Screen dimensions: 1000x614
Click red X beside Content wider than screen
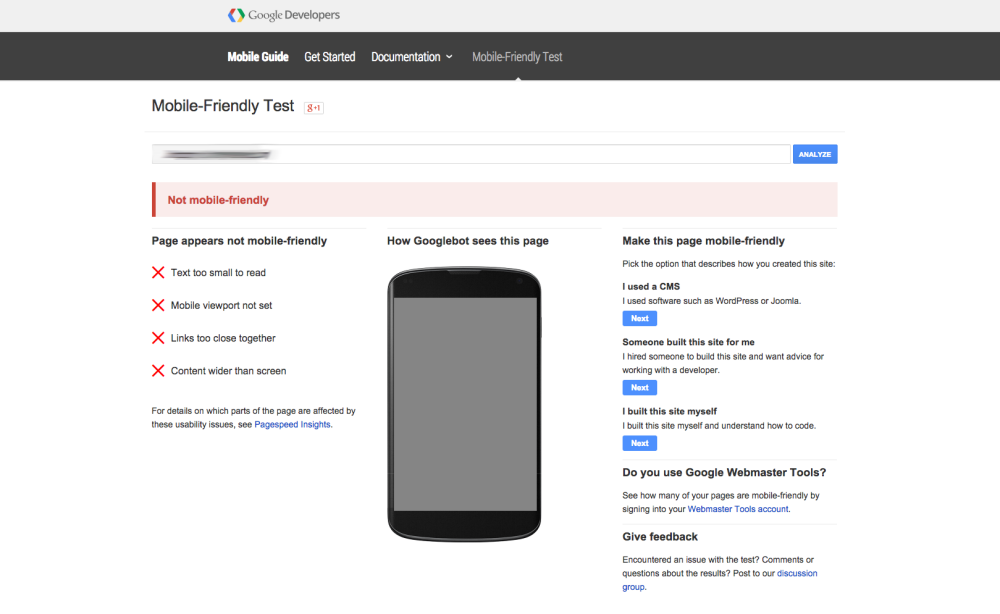click(158, 370)
